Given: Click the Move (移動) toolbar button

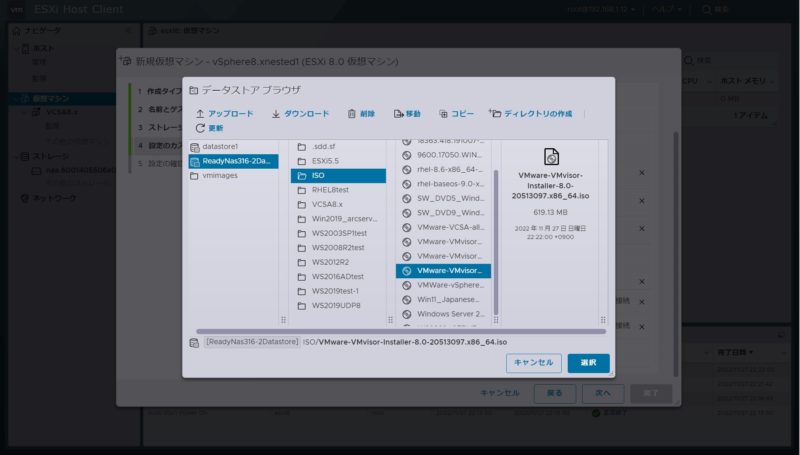Looking at the screenshot, I should [407, 114].
